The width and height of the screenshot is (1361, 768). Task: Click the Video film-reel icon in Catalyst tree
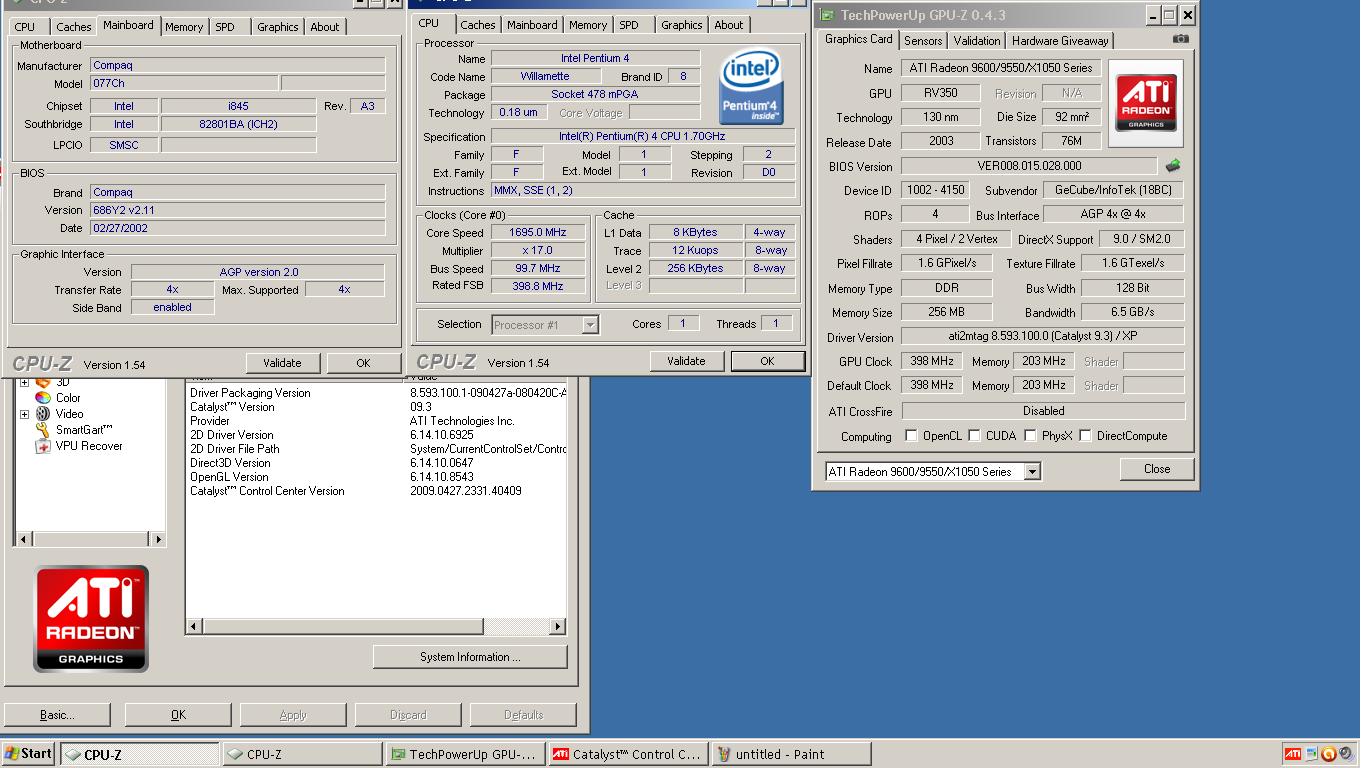(43, 413)
